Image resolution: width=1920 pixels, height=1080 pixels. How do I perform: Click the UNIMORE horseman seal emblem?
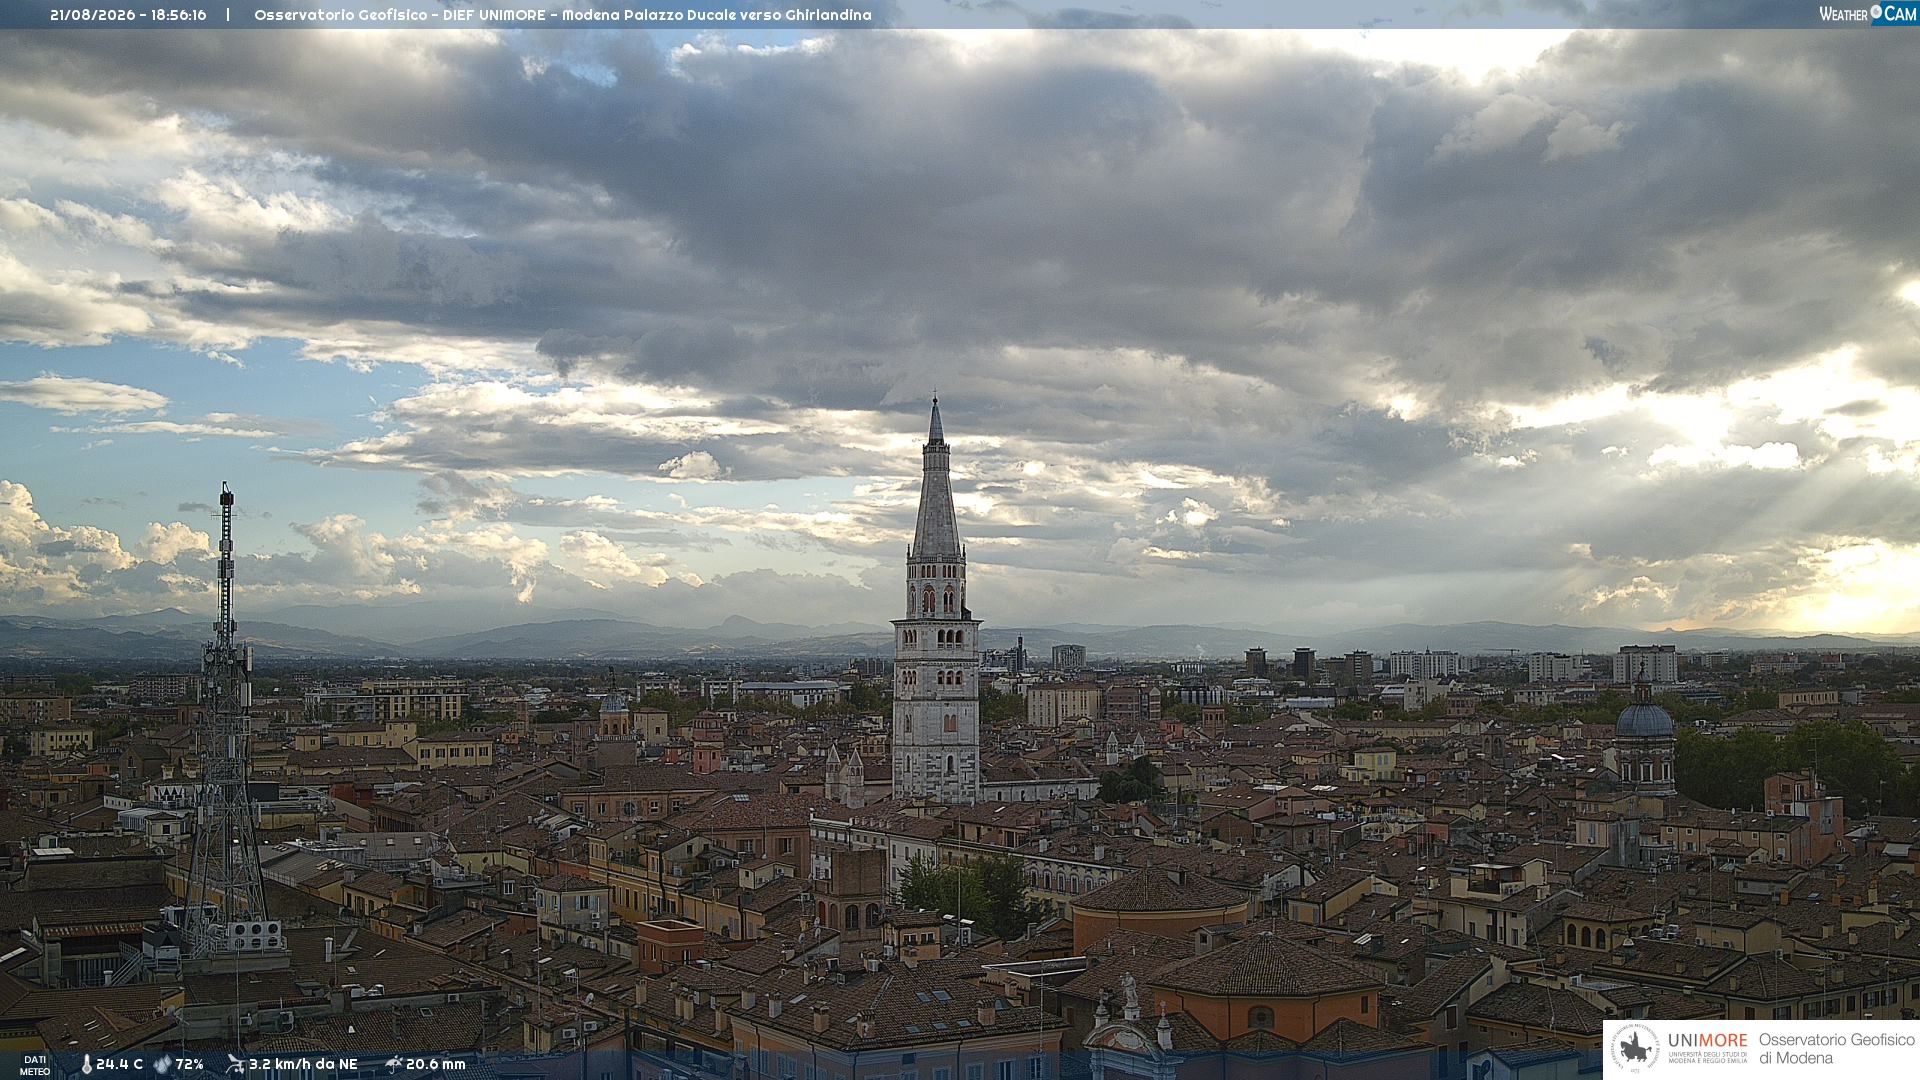point(1636,1049)
